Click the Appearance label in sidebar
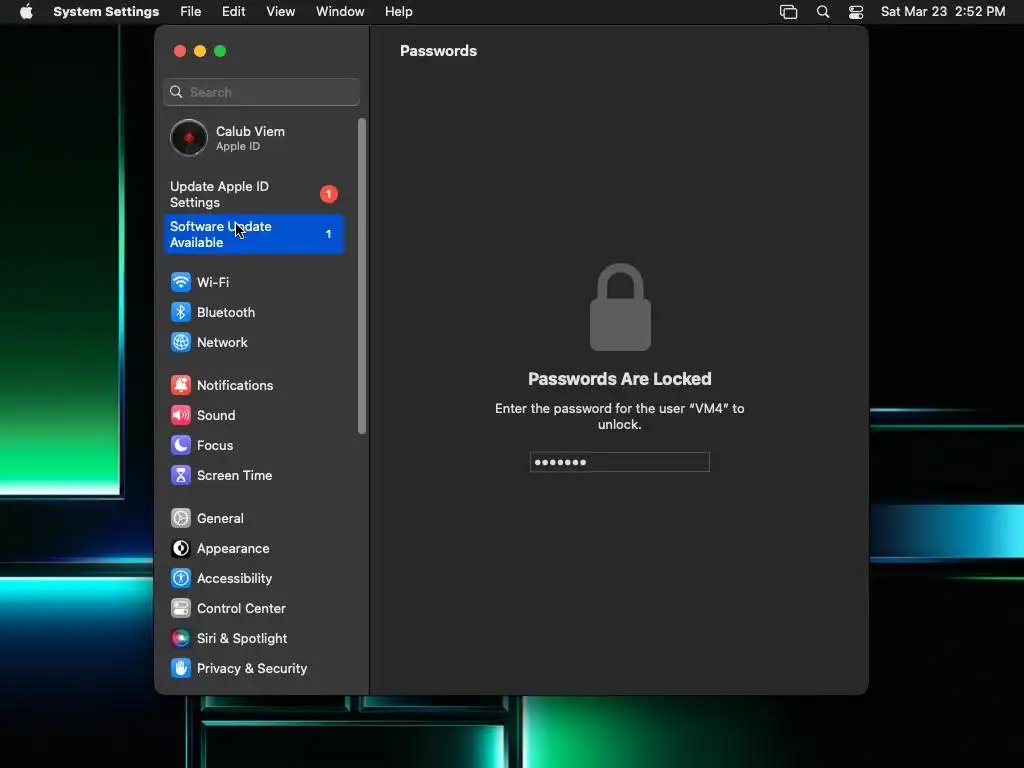Screen dimensions: 1024x768 pyautogui.click(x=233, y=549)
